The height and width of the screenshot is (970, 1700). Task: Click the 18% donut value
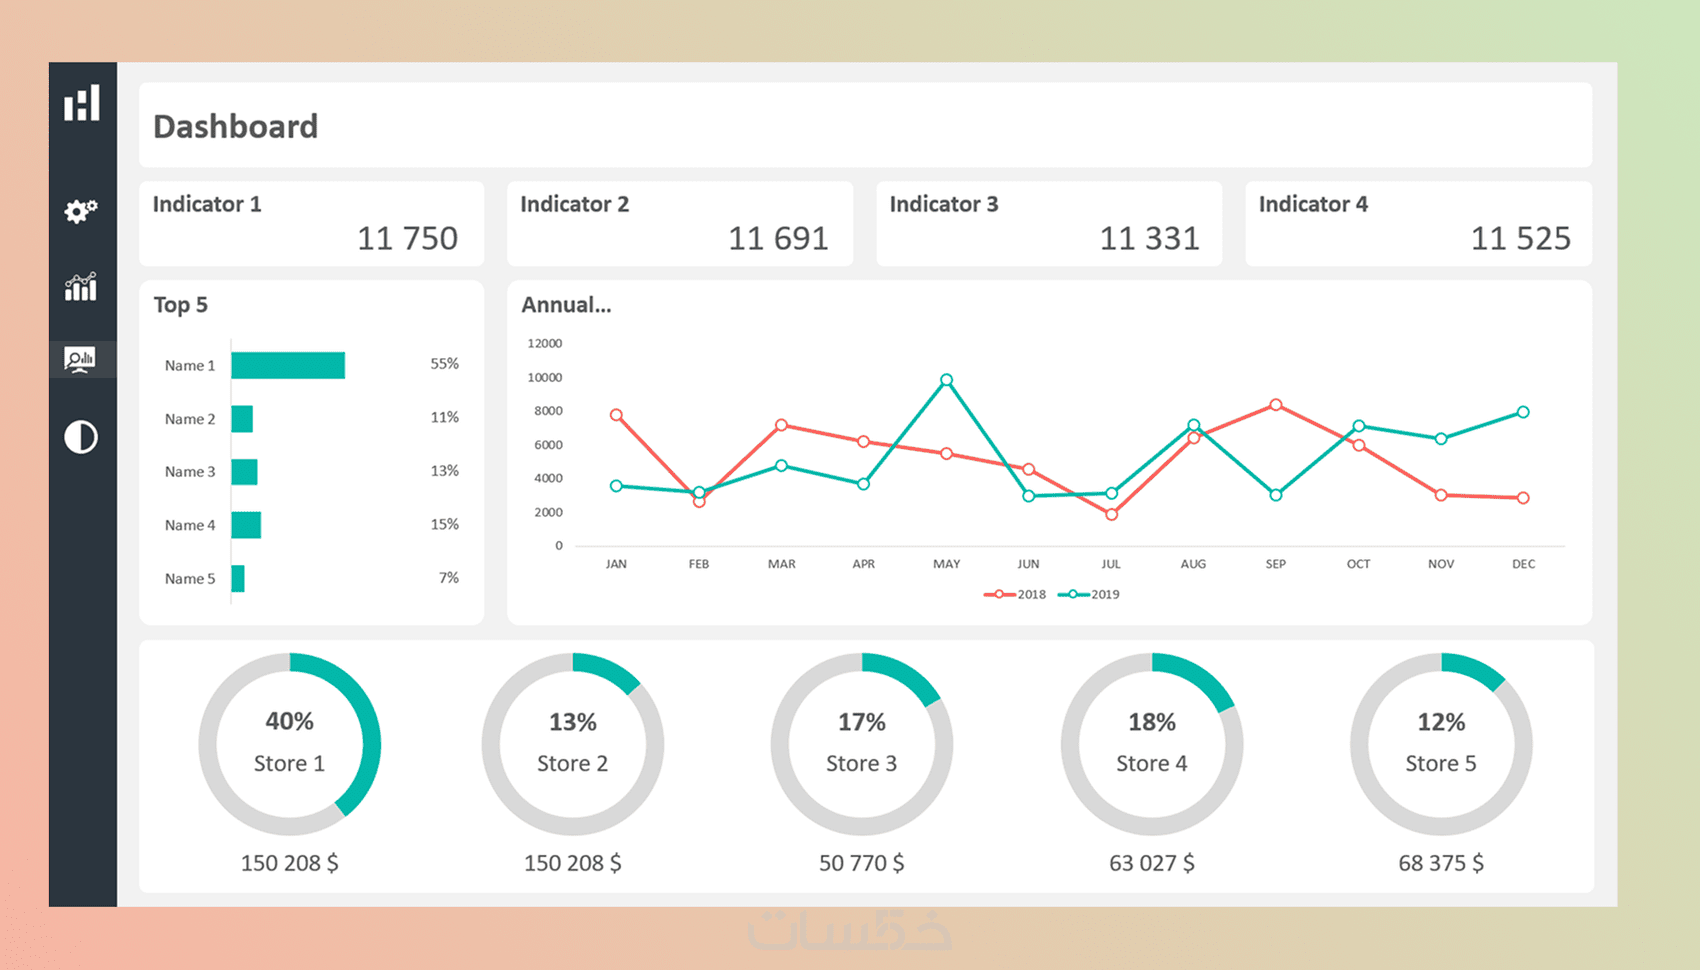pos(1151,722)
